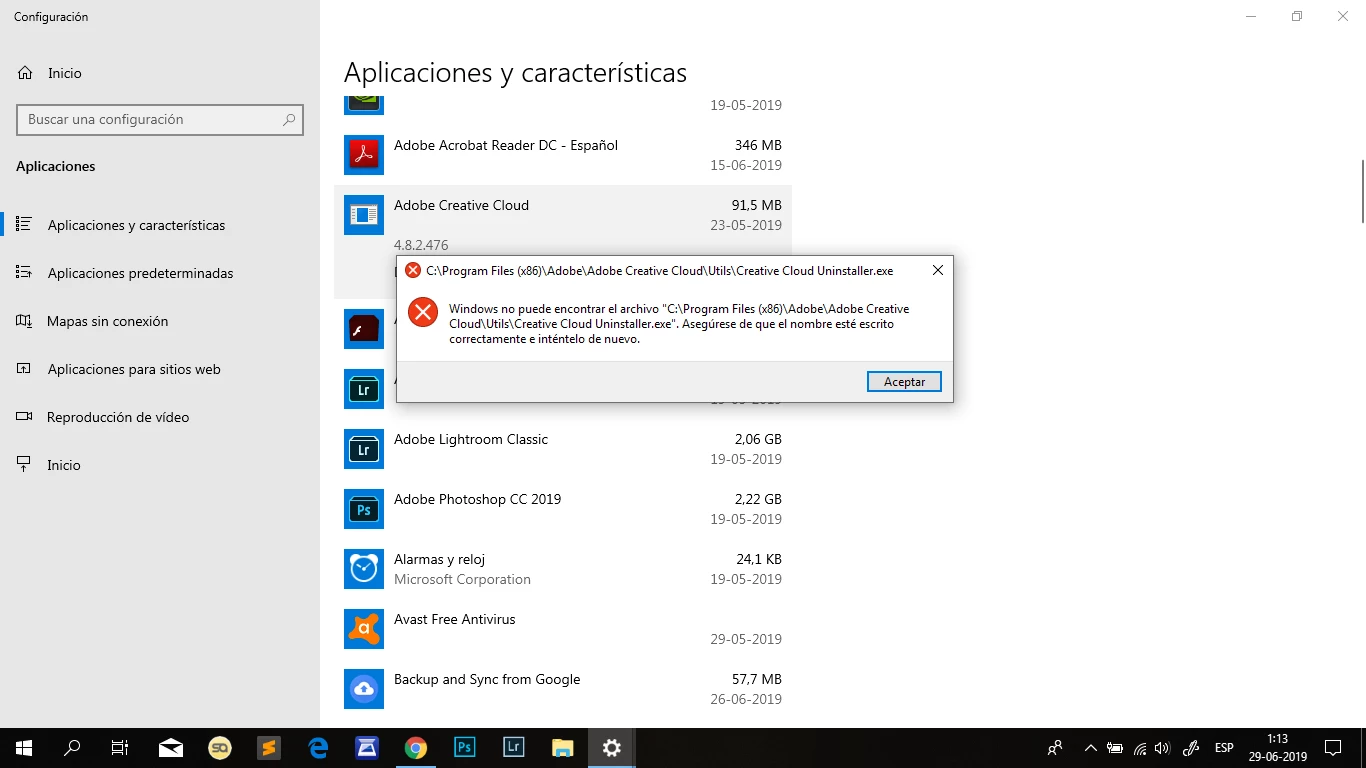This screenshot has height=768, width=1366.
Task: Open Reproducción de vídeo section
Action: (x=118, y=417)
